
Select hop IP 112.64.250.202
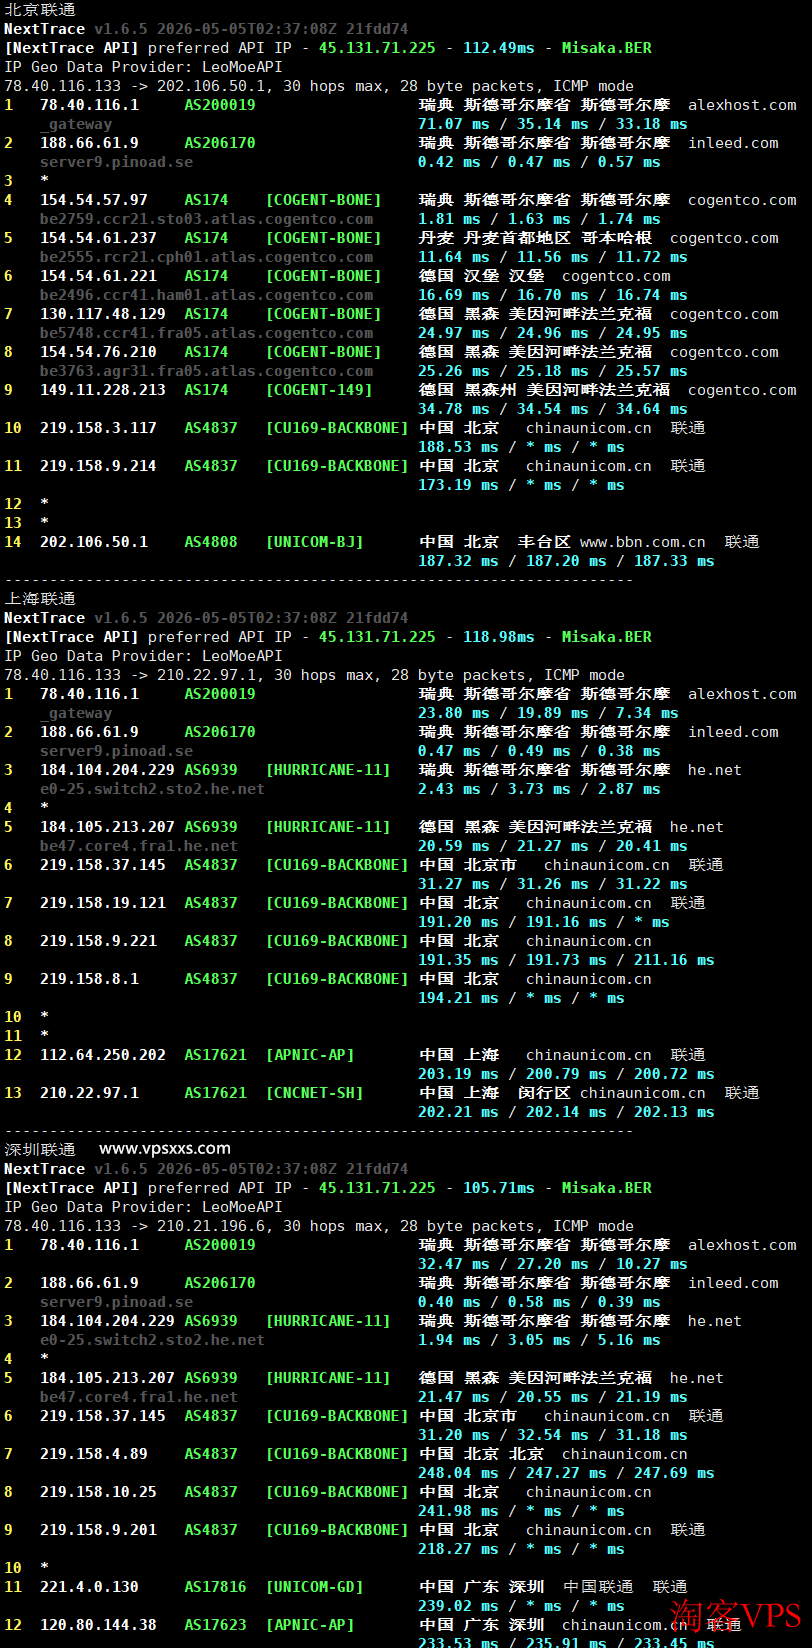tap(103, 1055)
